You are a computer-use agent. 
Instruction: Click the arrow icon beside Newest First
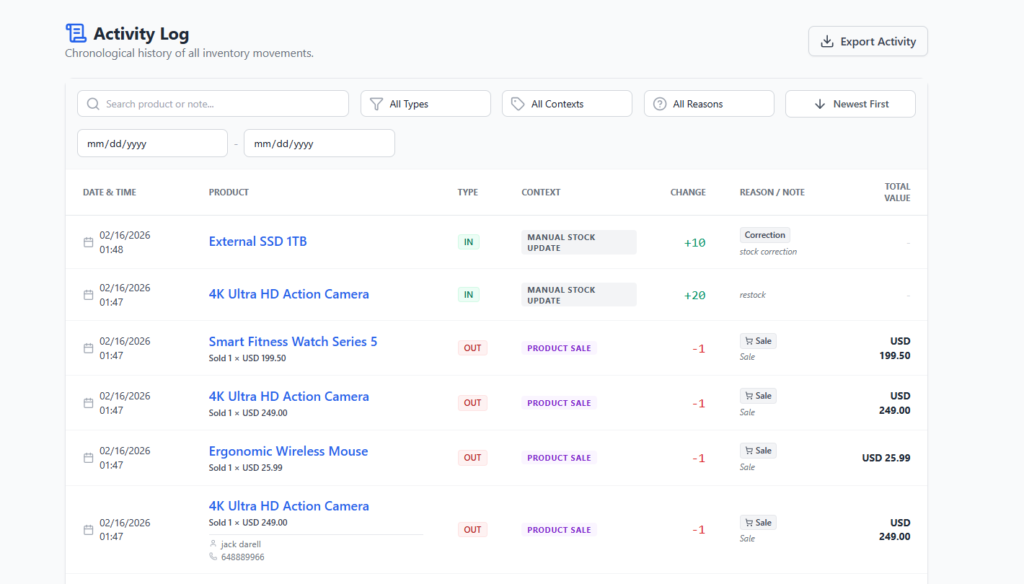[x=820, y=104]
